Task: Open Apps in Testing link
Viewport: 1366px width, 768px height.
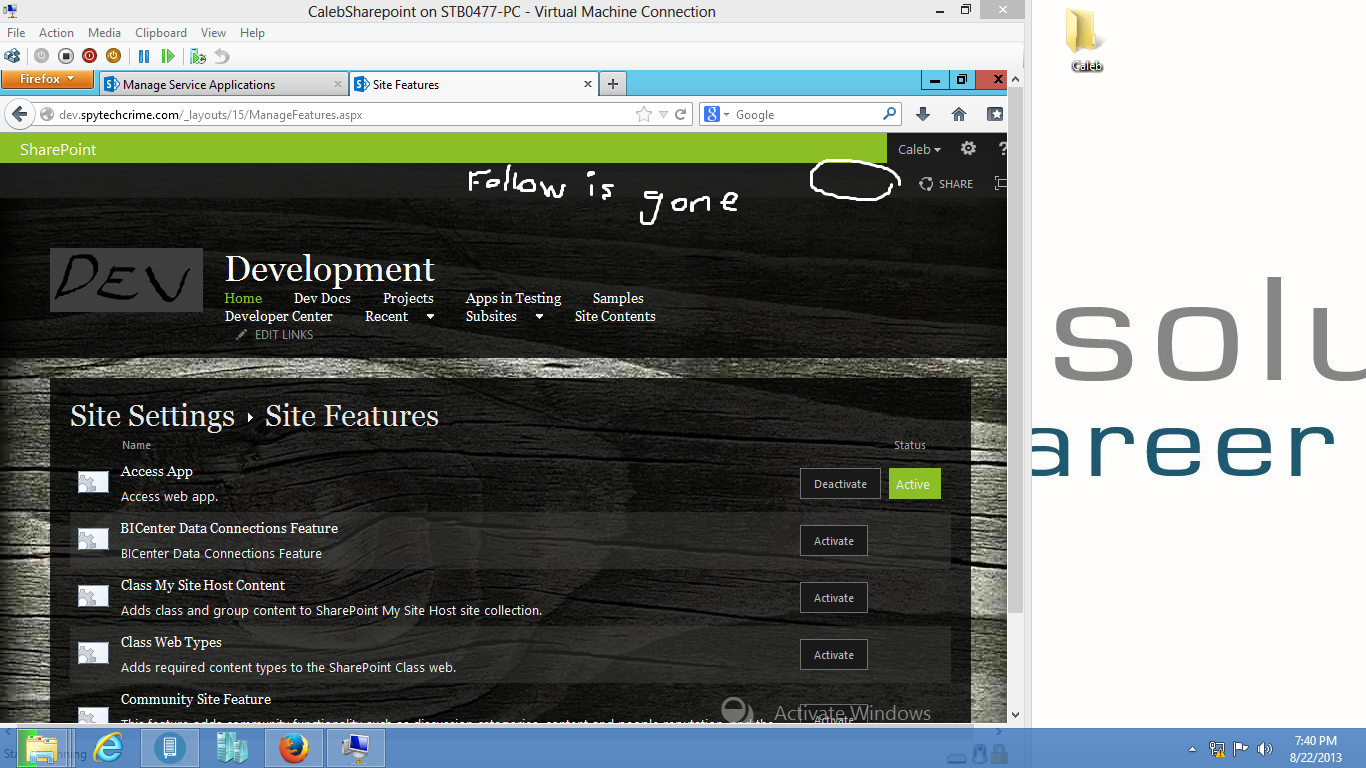Action: pos(513,298)
